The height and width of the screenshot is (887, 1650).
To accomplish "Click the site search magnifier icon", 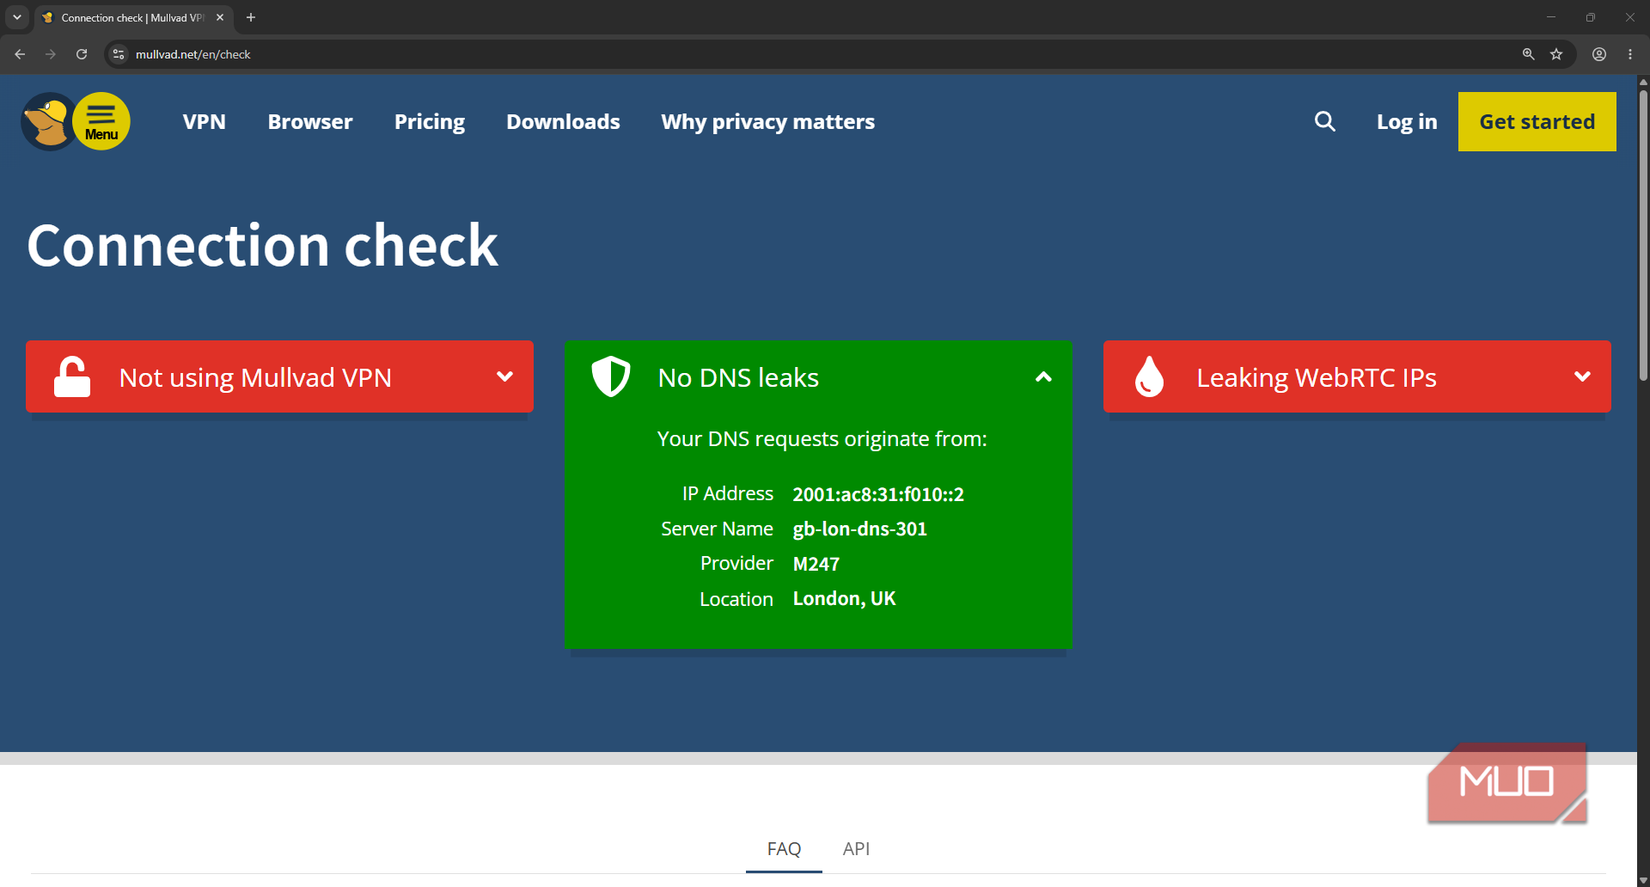I will [x=1325, y=122].
